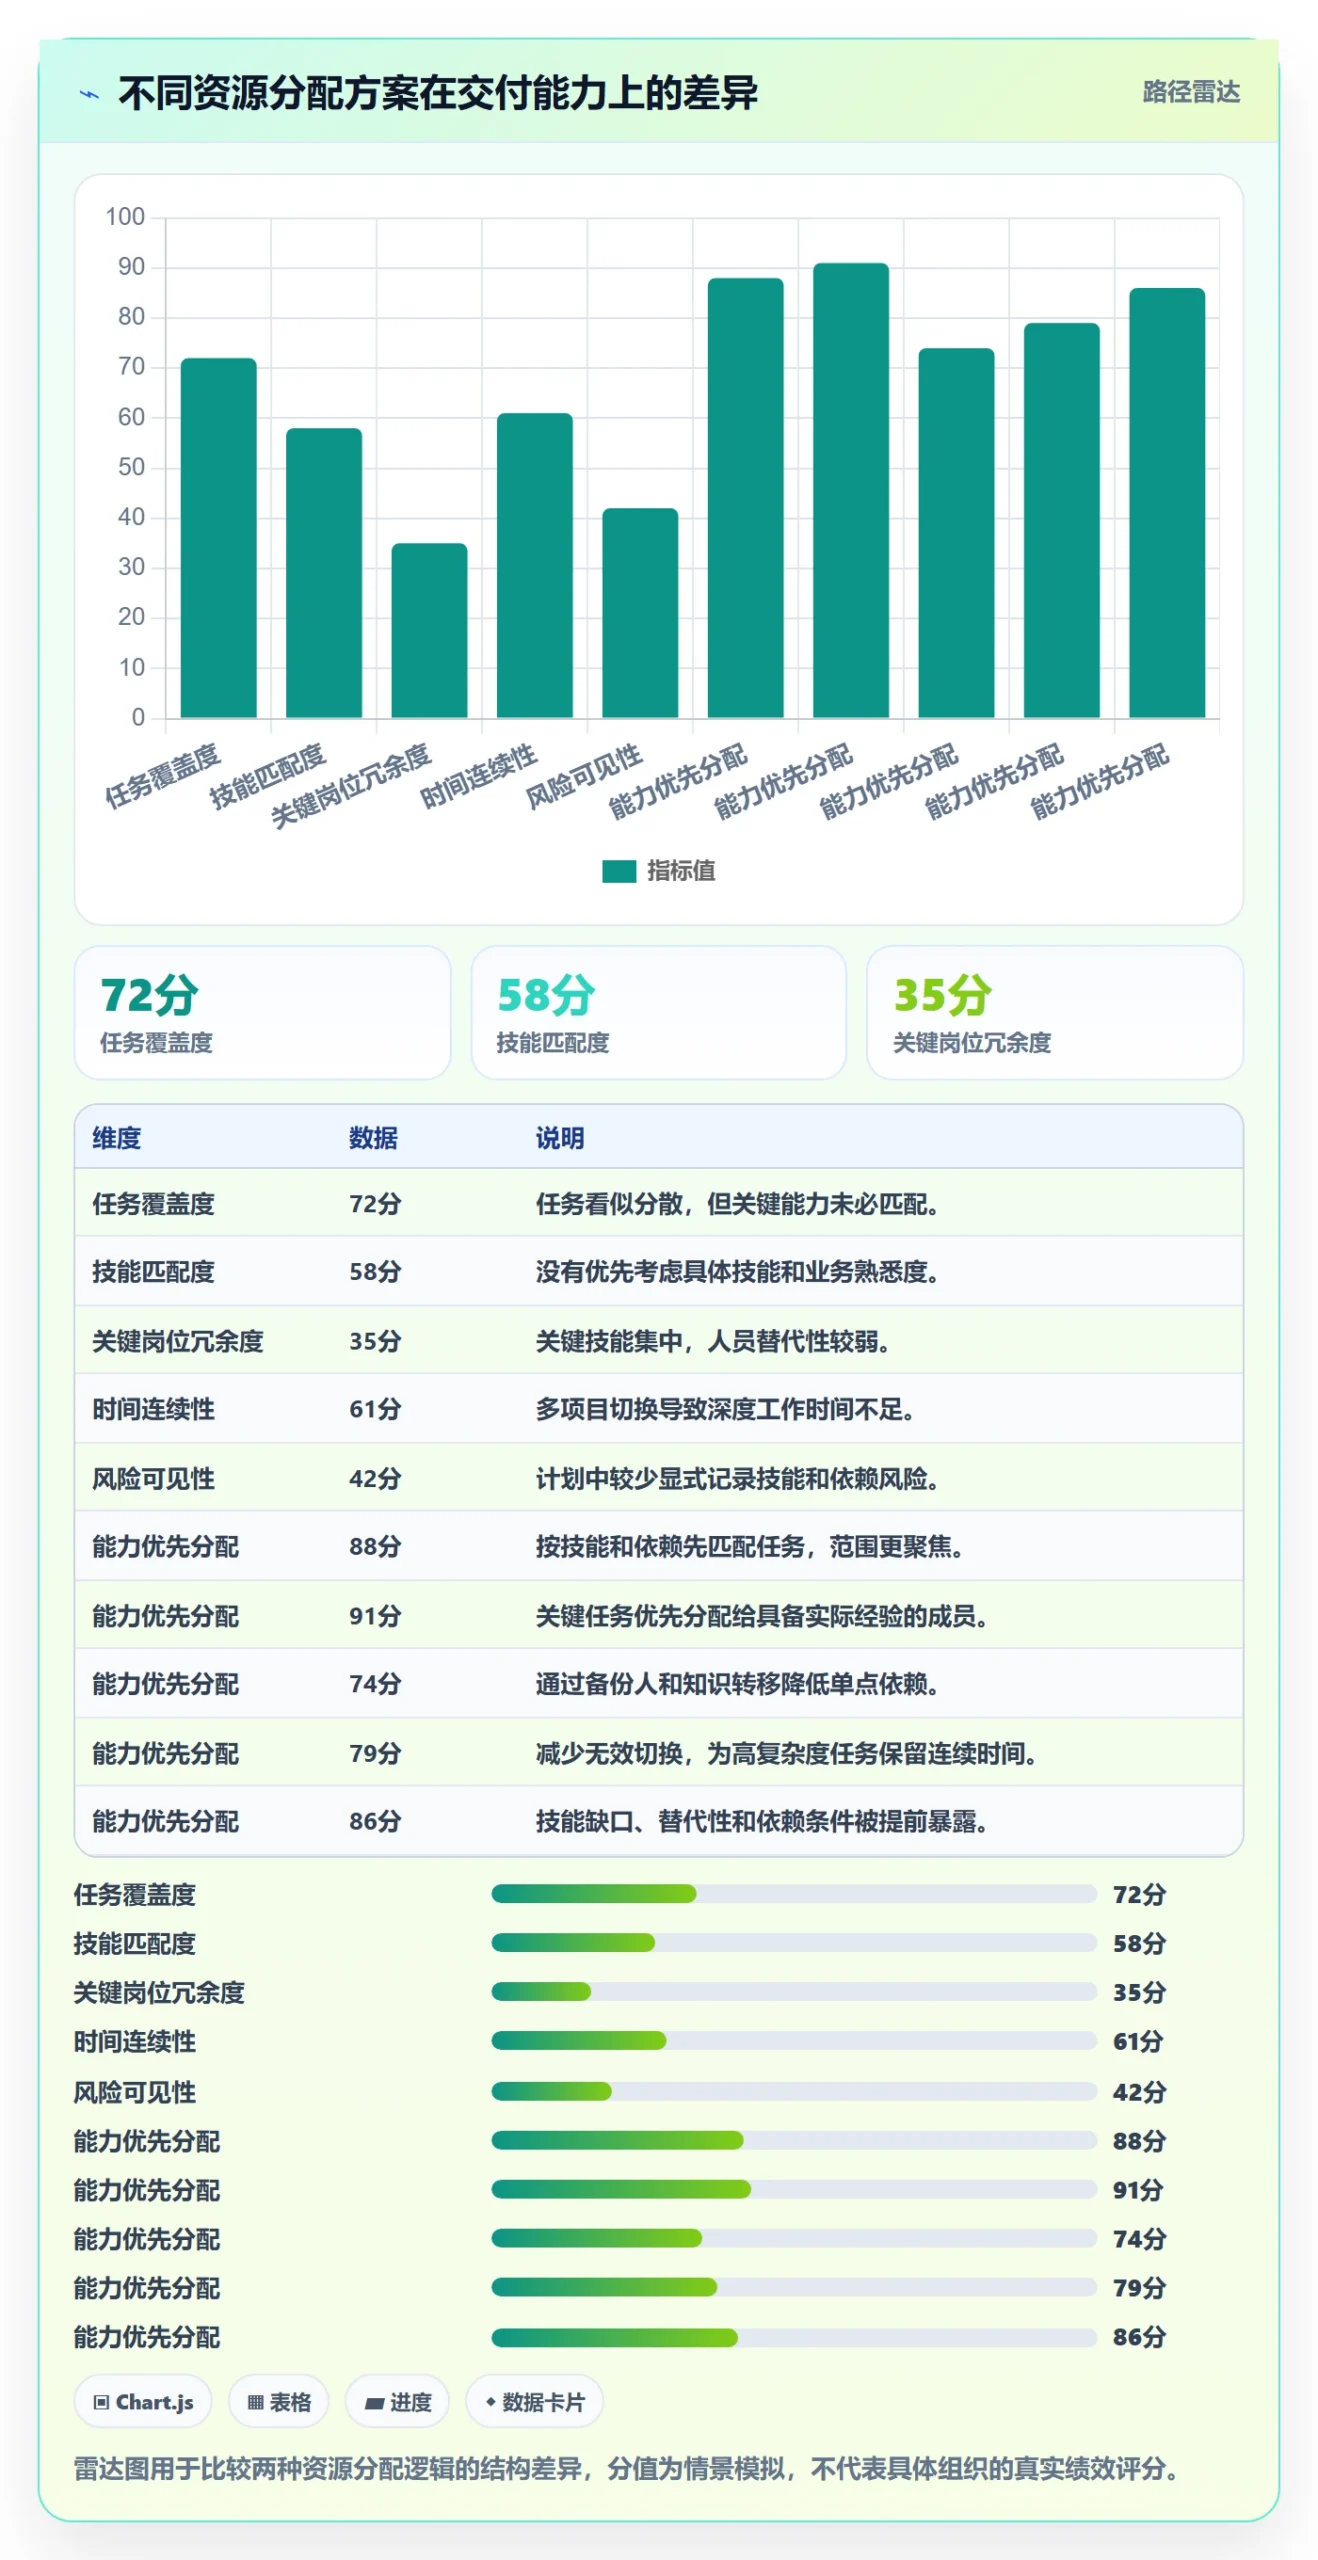The height and width of the screenshot is (2560, 1318).
Task: Click the Chart.js chip
Action: click(143, 2402)
